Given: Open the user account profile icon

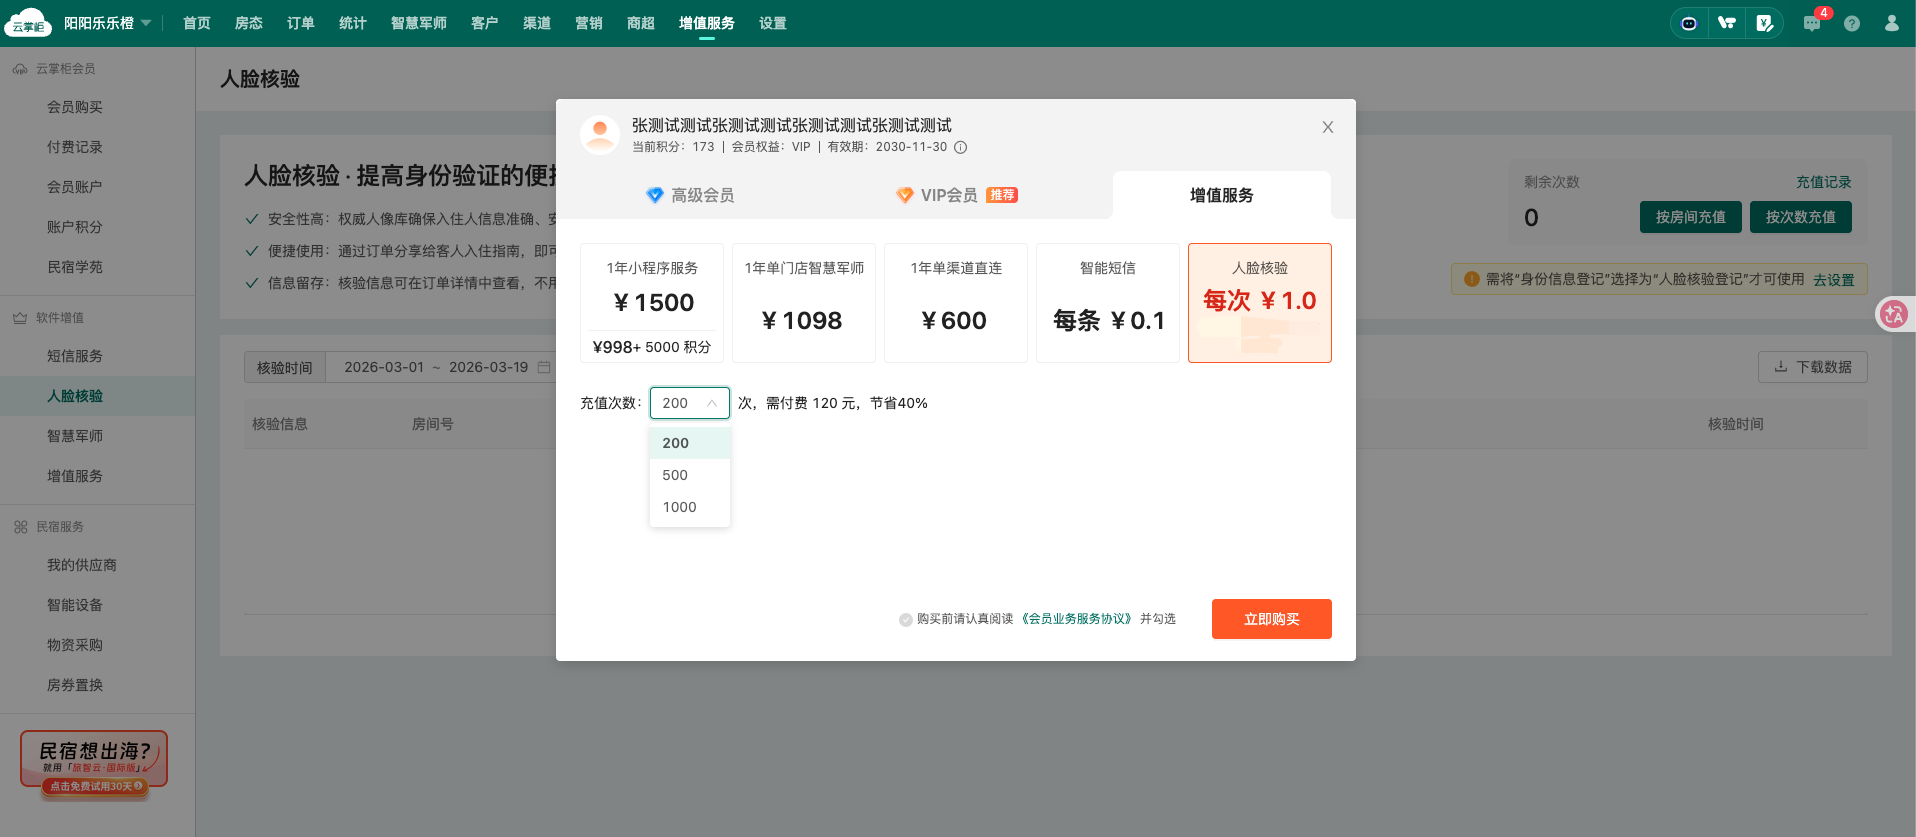Looking at the screenshot, I should 1892,23.
